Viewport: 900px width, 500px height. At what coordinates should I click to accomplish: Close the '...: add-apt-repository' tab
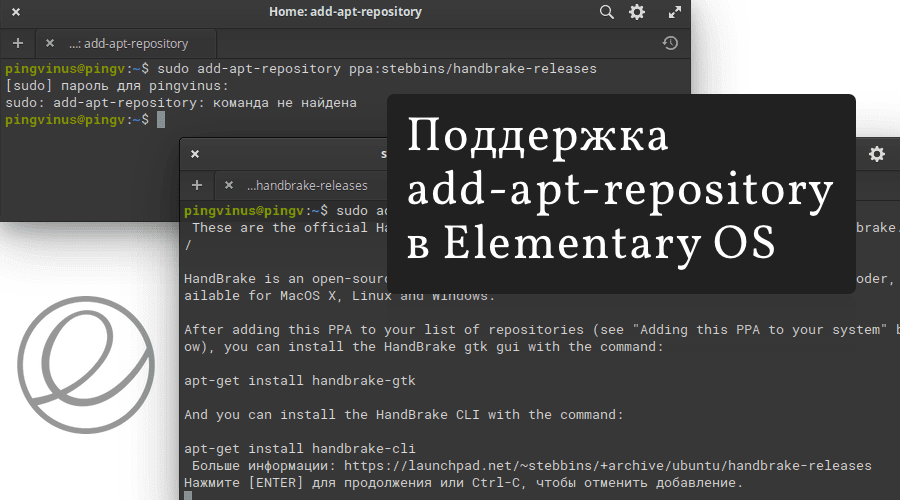(x=50, y=43)
